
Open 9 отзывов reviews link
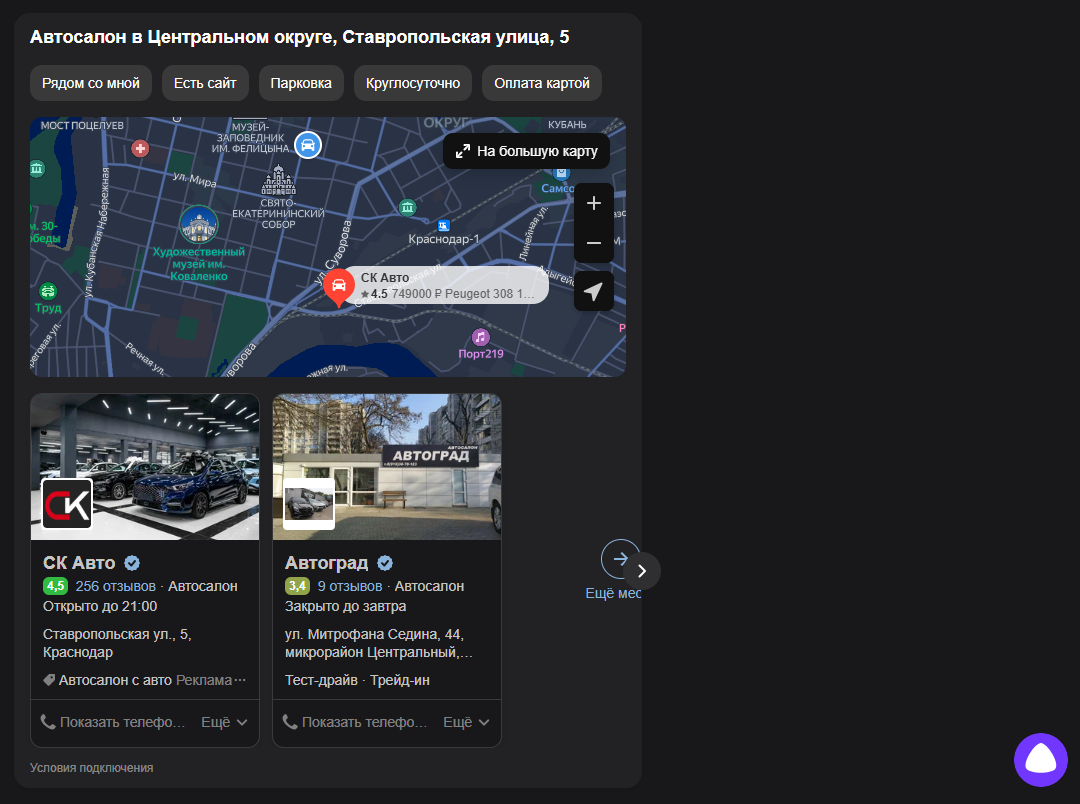tap(350, 586)
